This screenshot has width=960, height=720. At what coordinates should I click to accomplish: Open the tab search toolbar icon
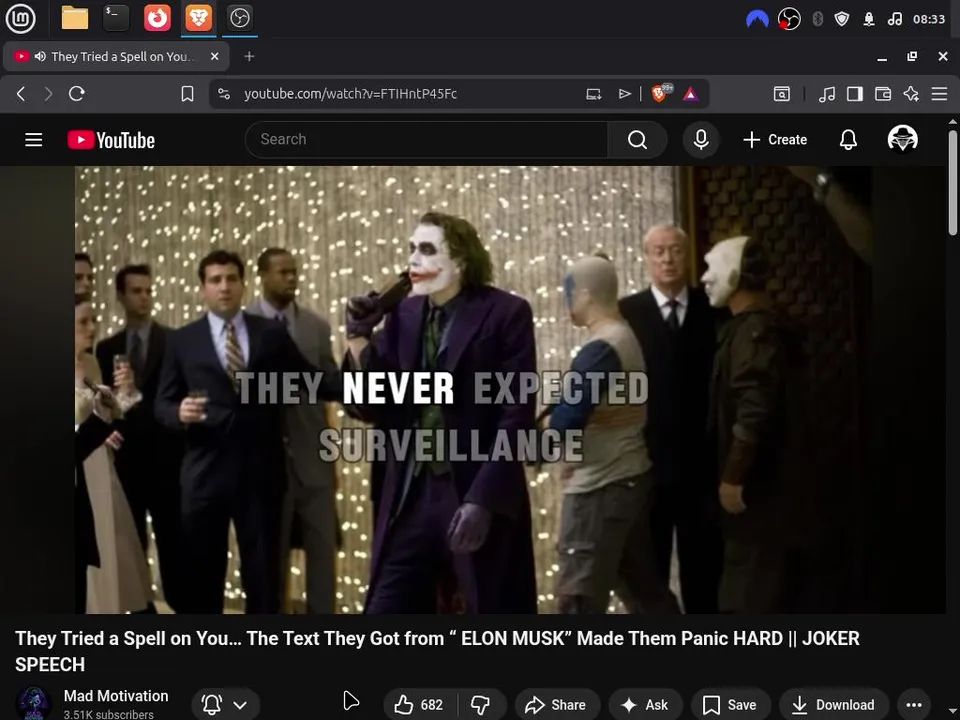782,94
